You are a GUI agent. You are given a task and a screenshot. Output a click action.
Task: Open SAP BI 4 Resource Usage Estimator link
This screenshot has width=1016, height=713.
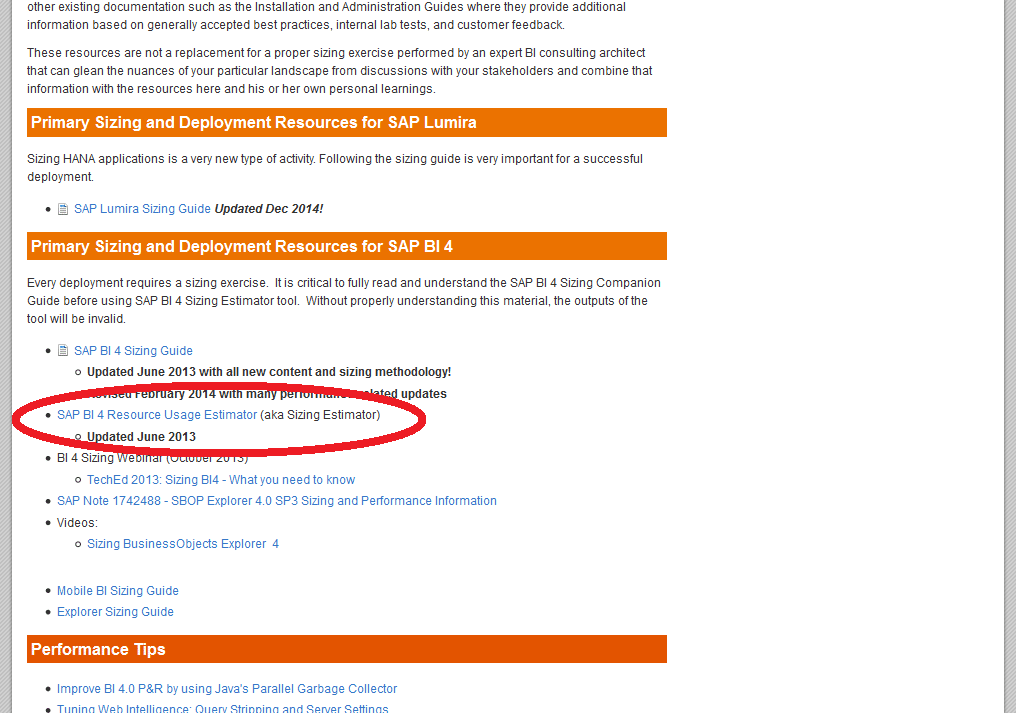pos(157,415)
